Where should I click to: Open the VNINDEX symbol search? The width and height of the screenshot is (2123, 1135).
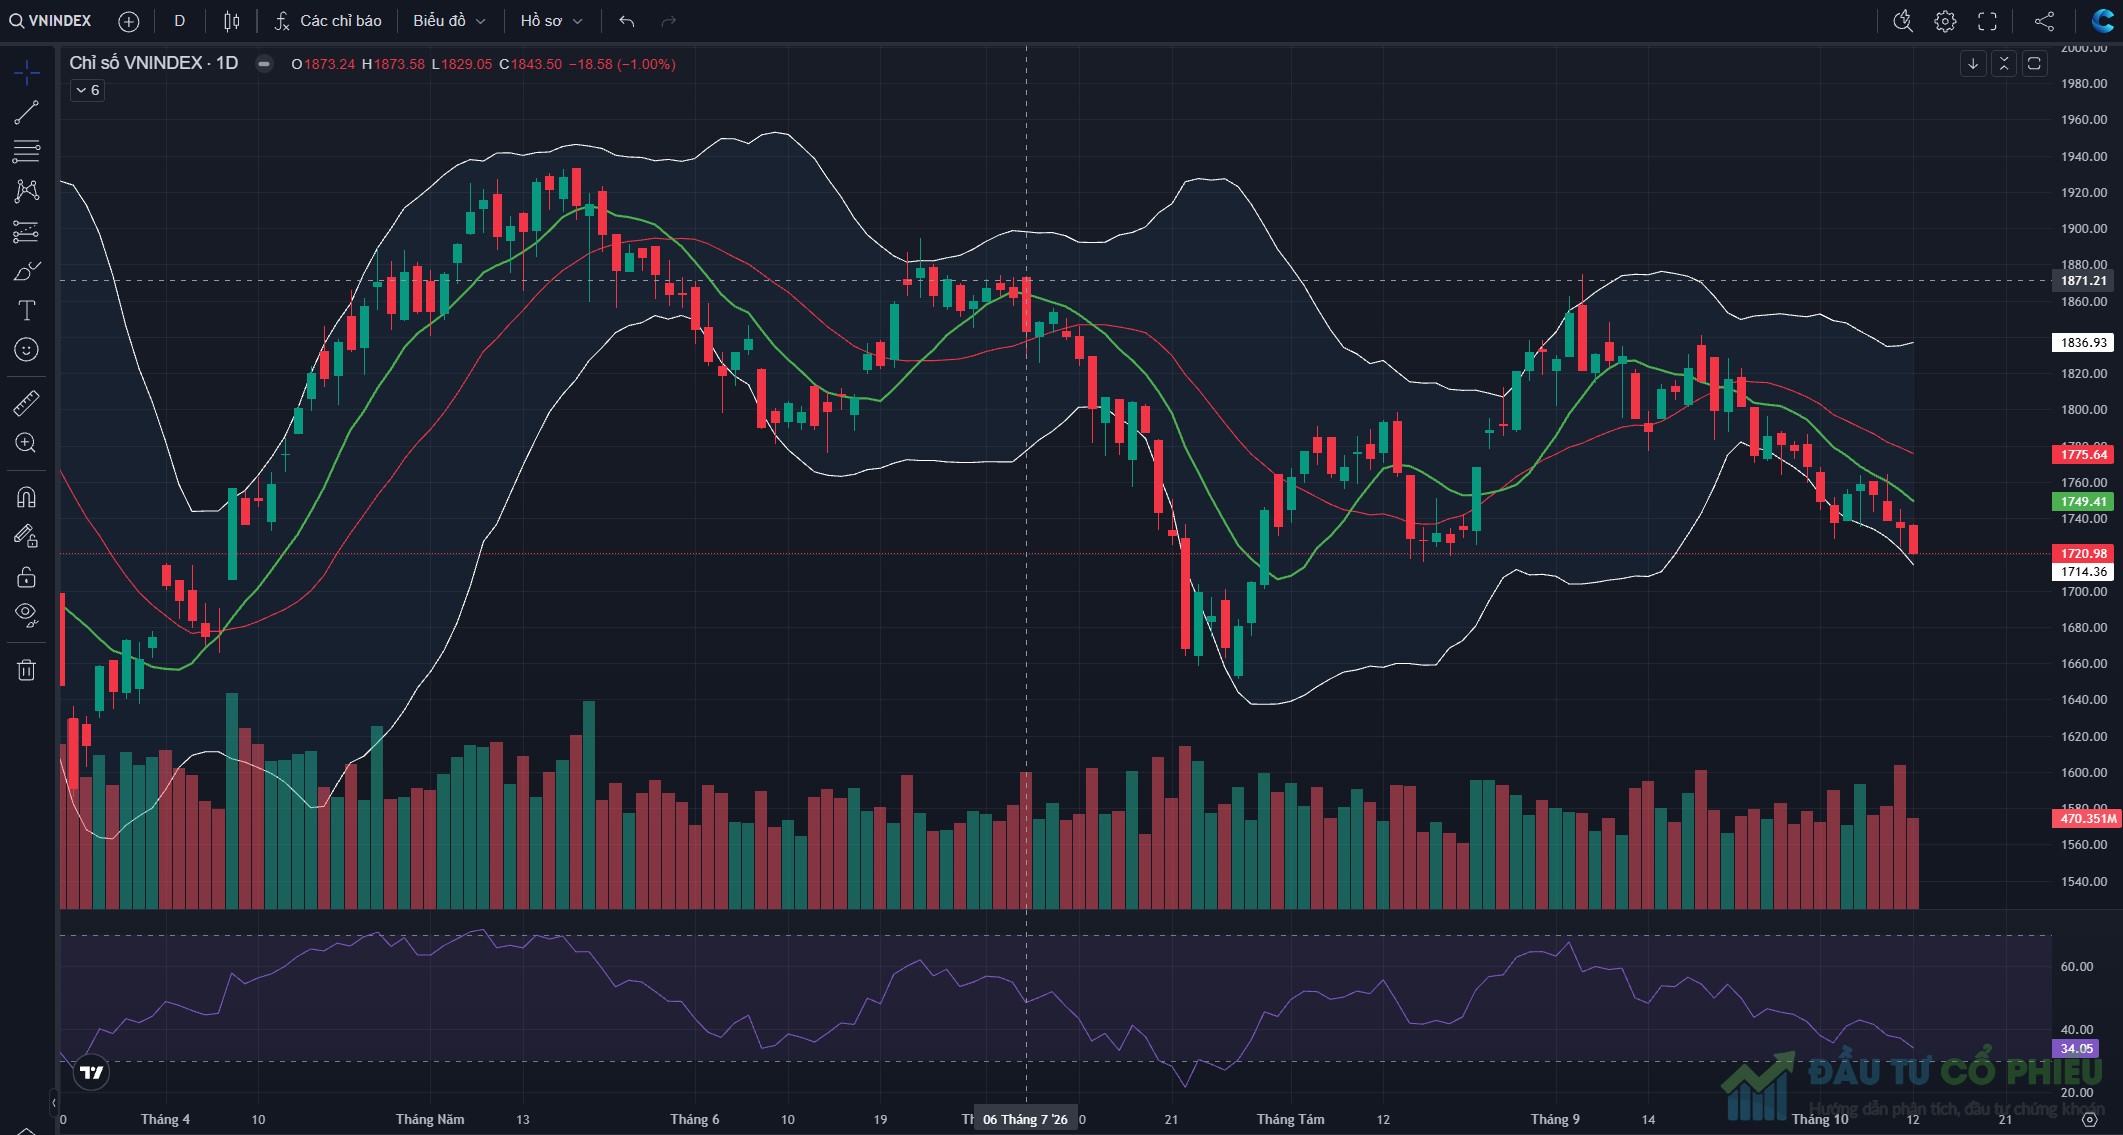coord(50,21)
